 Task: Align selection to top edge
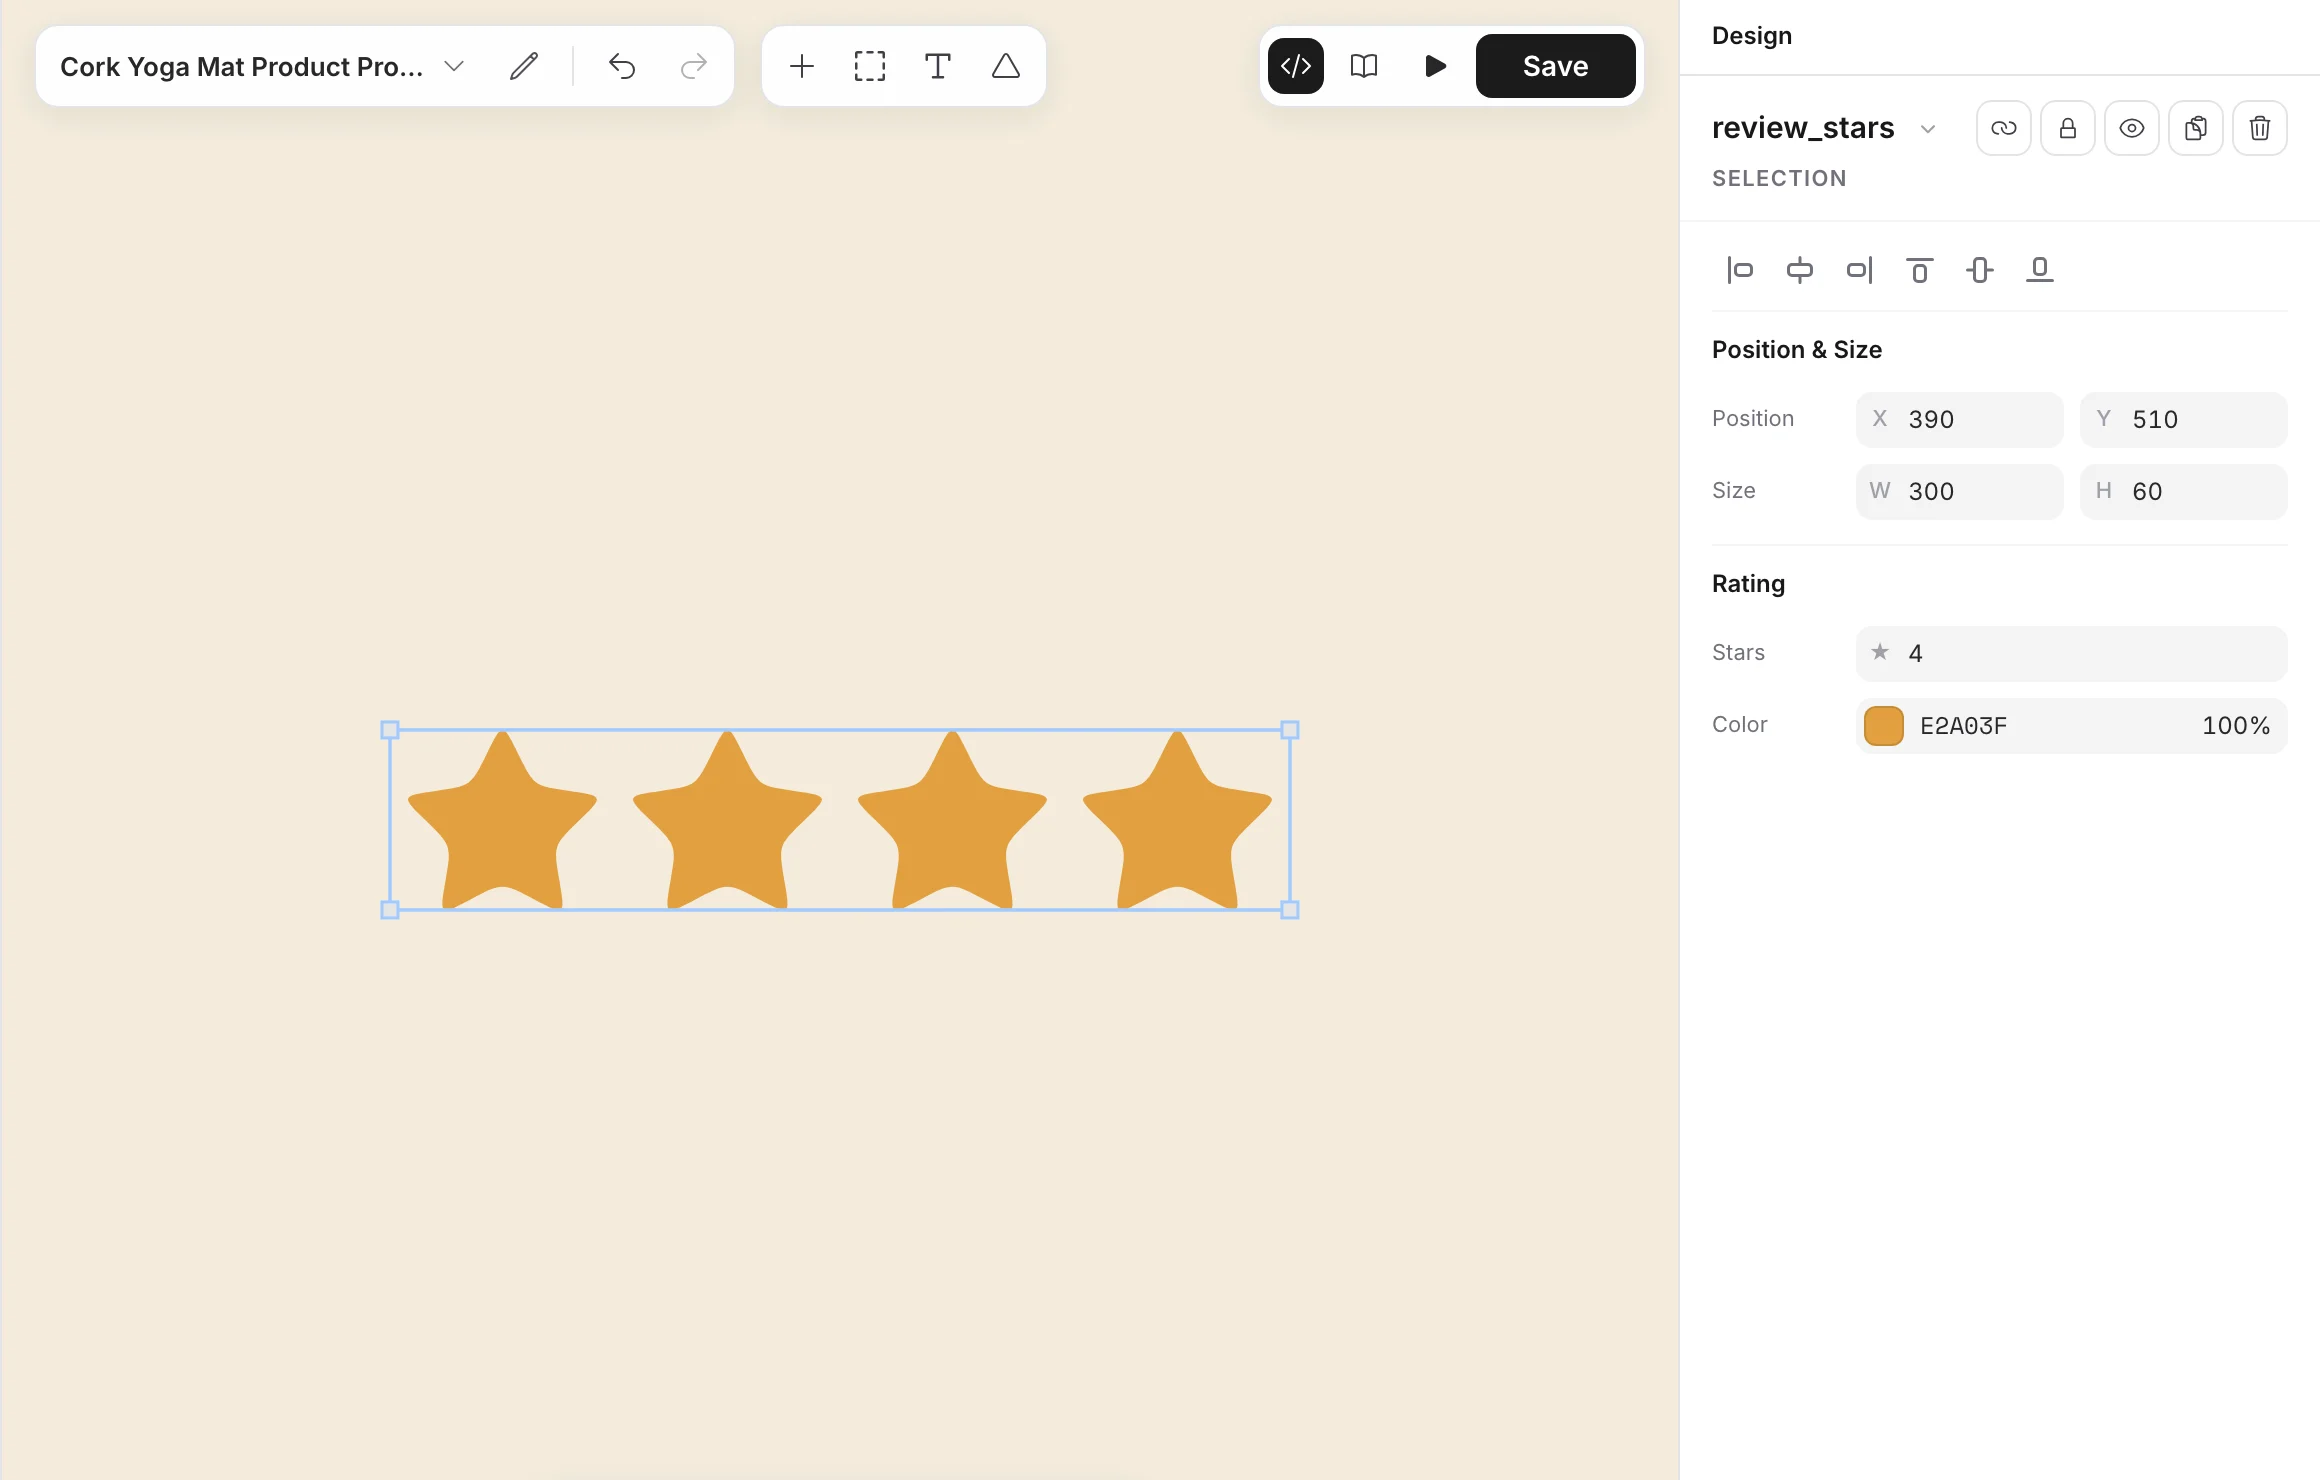coord(1920,270)
